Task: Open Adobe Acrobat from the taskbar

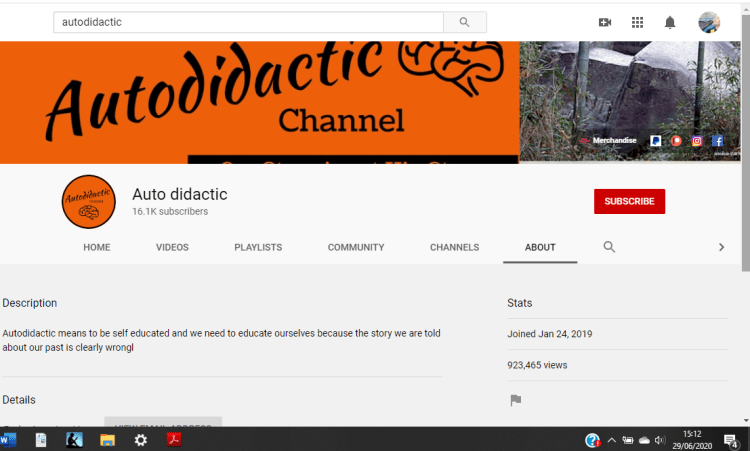Action: pyautogui.click(x=173, y=440)
